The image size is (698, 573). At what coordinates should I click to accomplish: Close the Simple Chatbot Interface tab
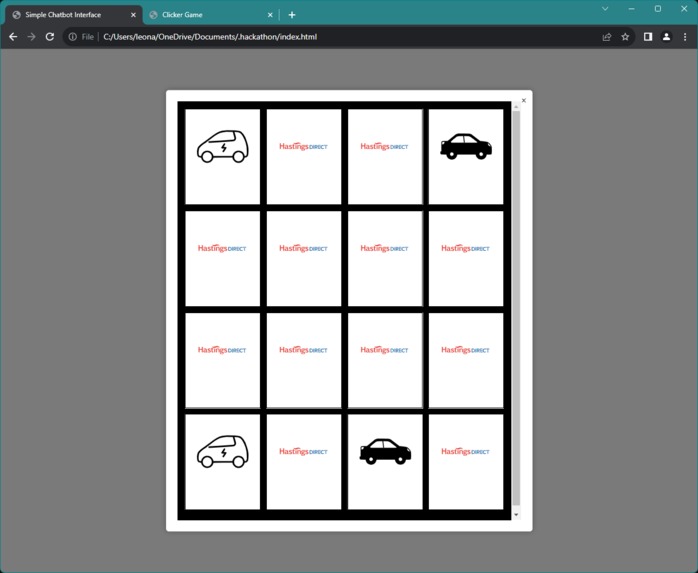(133, 15)
